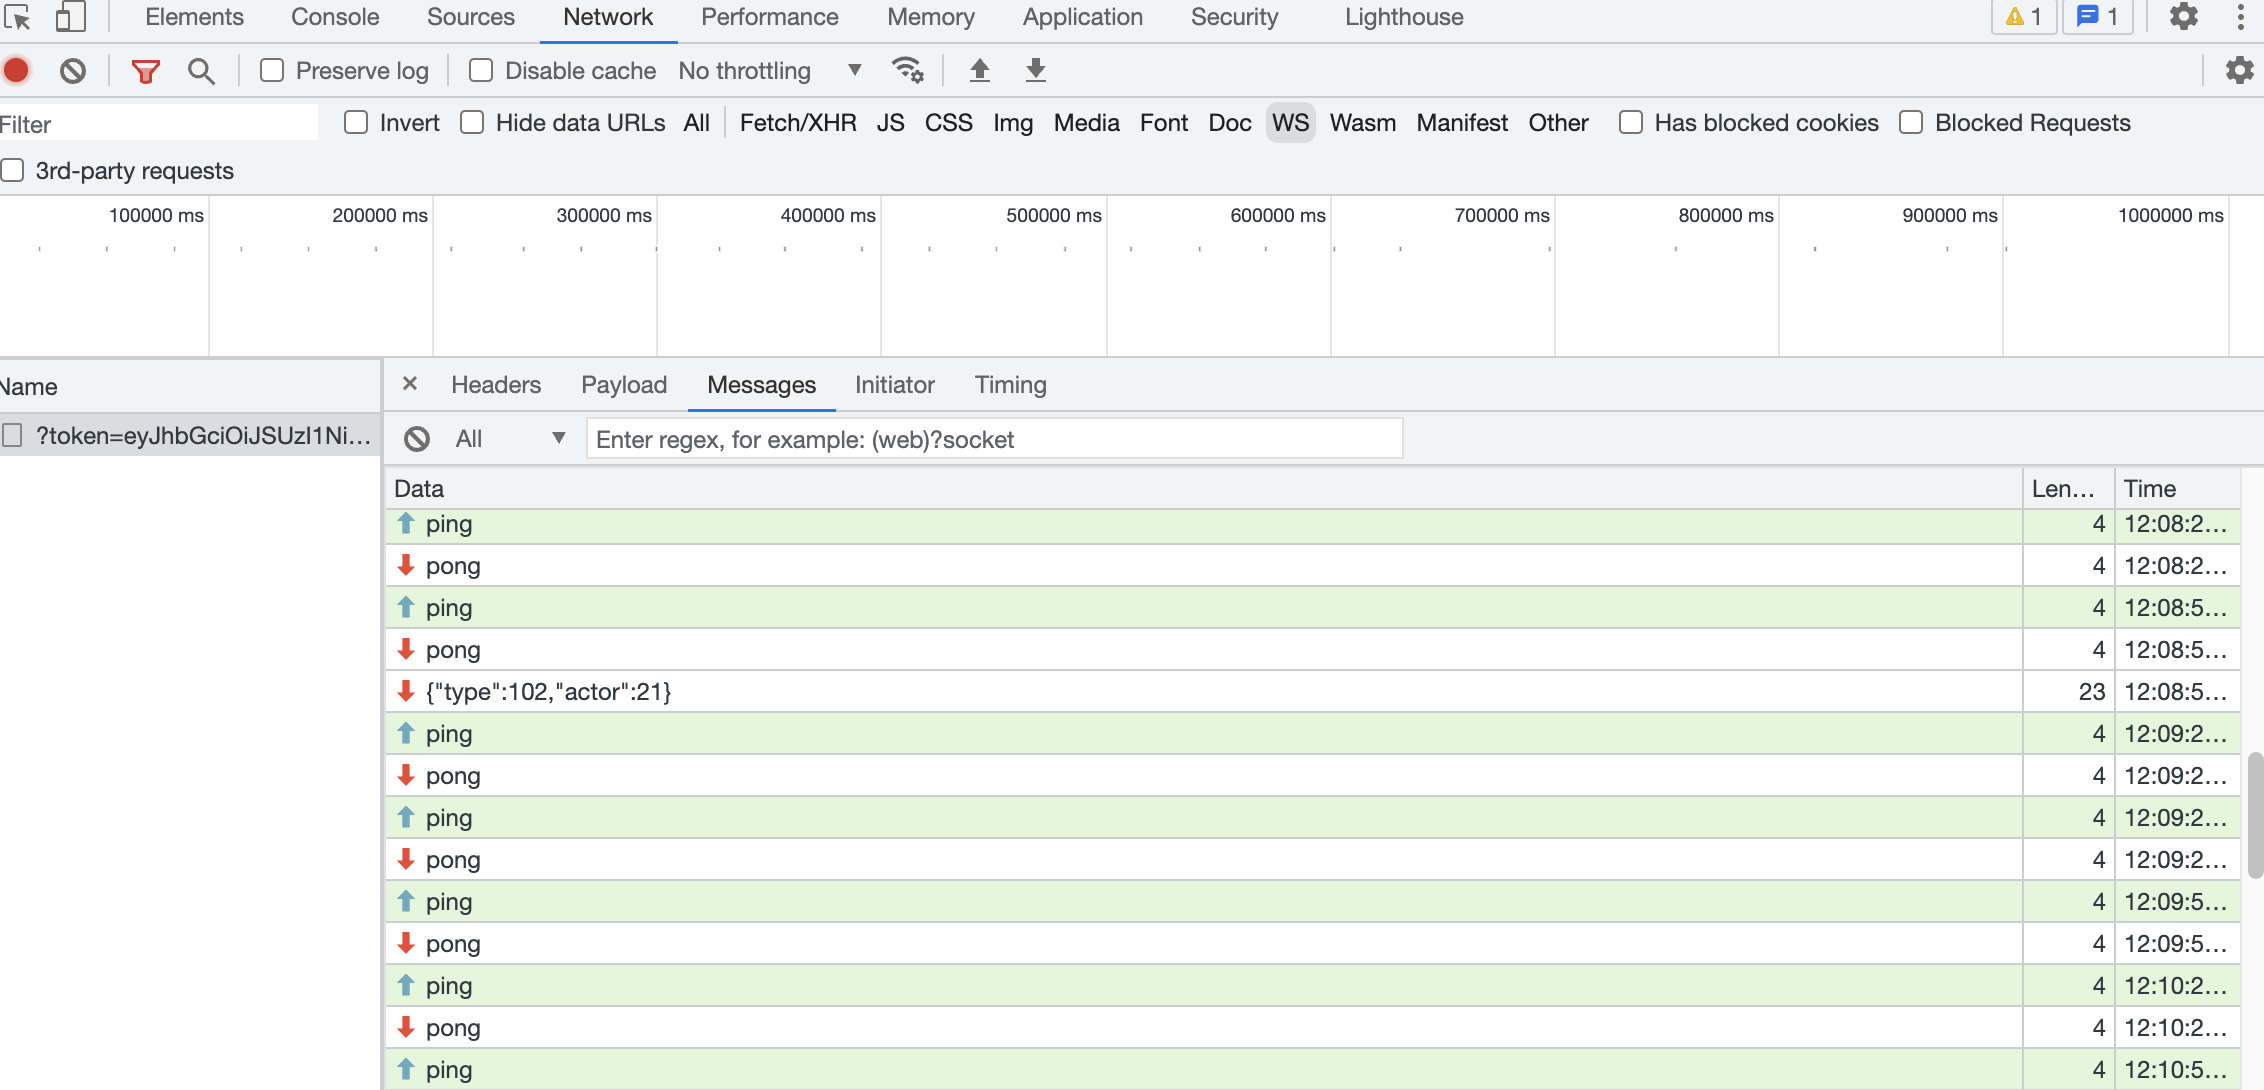The image size is (2264, 1090).
Task: Toggle the device toolbar icon
Action: point(70,17)
